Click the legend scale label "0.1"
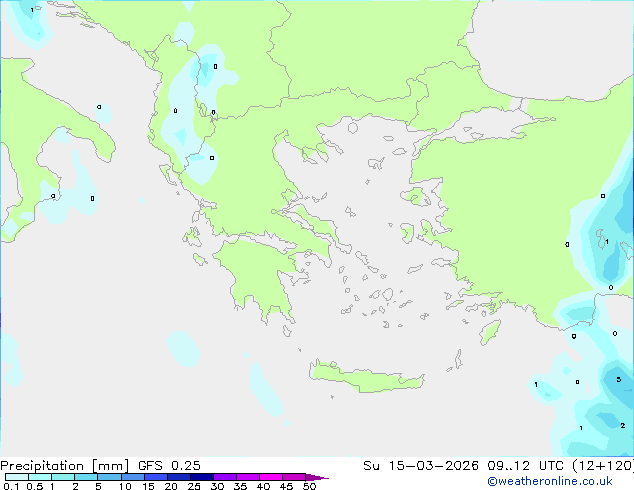The width and height of the screenshot is (634, 490). pyautogui.click(x=12, y=486)
